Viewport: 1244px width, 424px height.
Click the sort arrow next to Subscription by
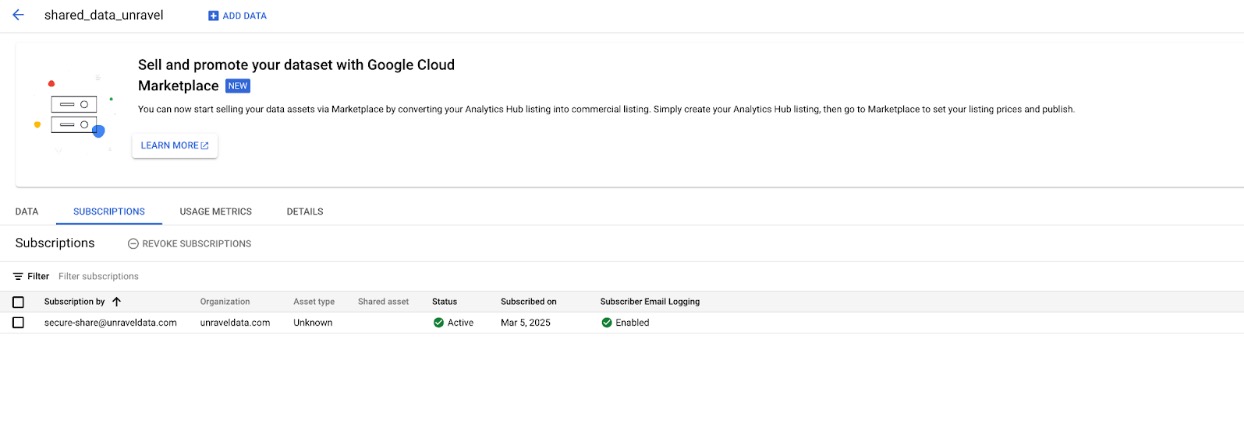pyautogui.click(x=116, y=301)
